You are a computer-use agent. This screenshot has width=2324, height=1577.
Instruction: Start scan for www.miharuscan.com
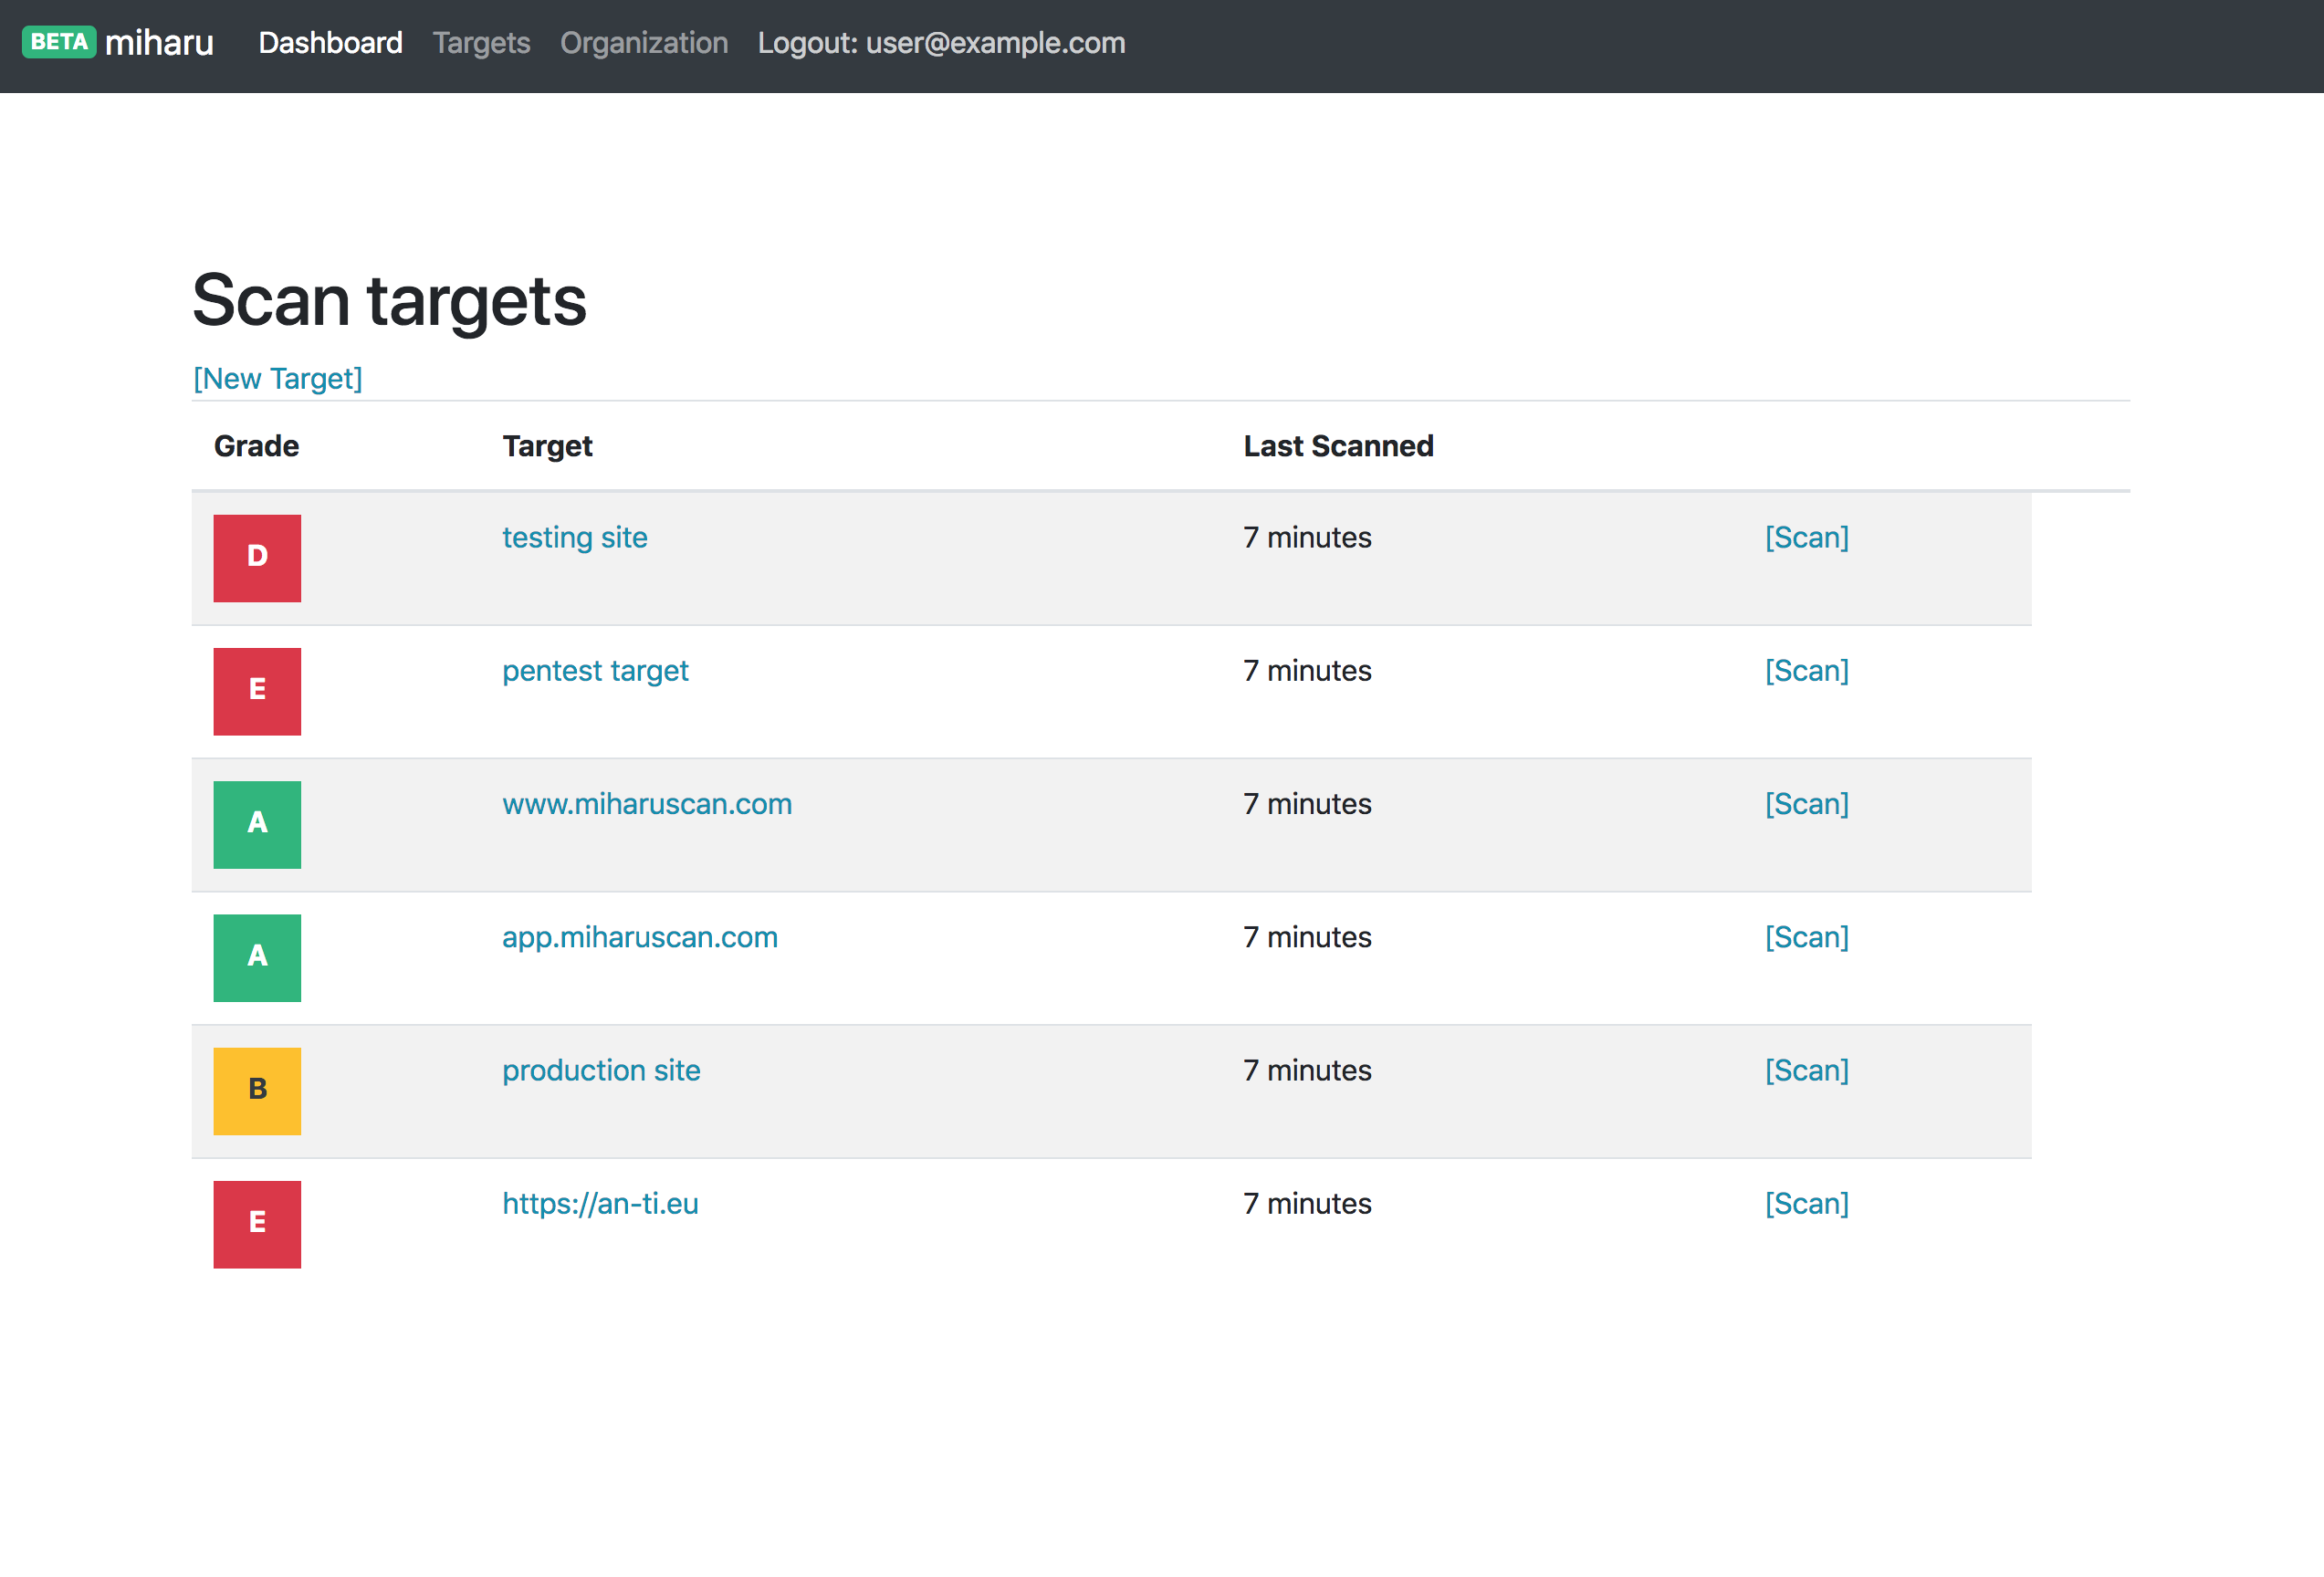tap(1806, 804)
